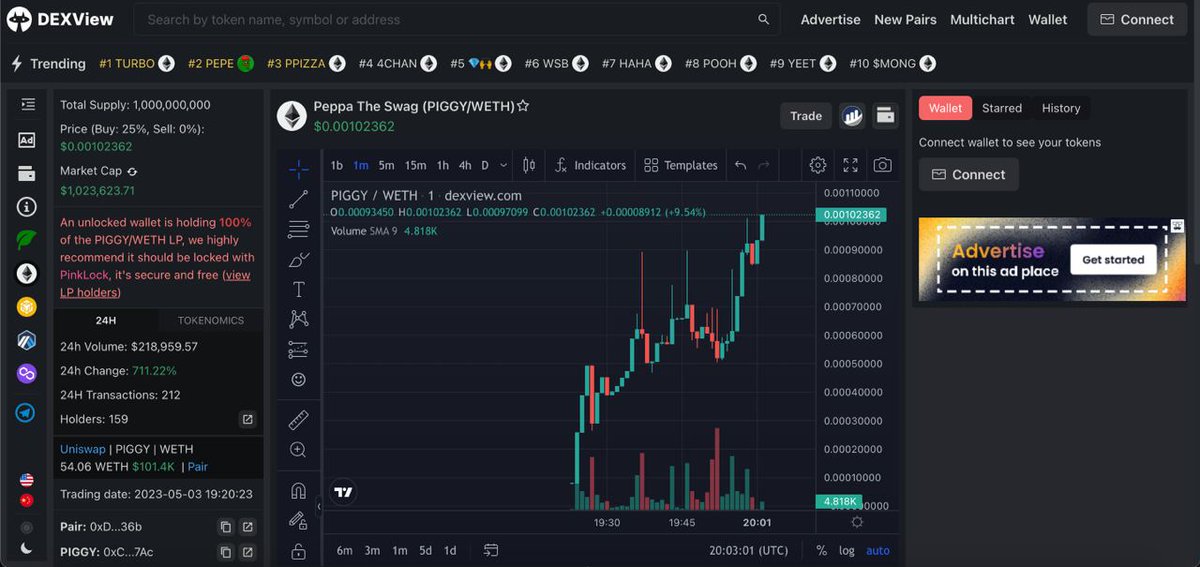The height and width of the screenshot is (567, 1200).
Task: Open the Indicators menu
Action: pyautogui.click(x=591, y=165)
